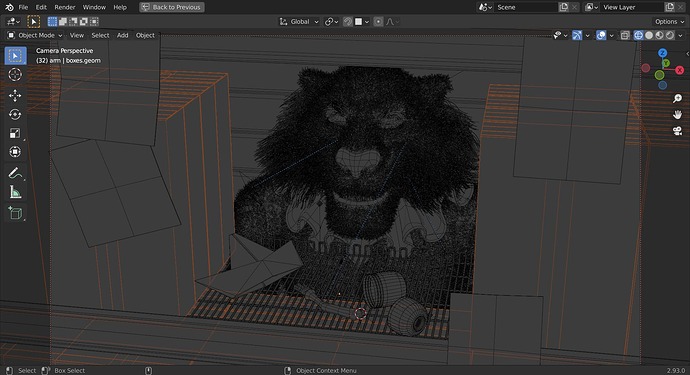Open the proportional editing falloff dropdown

tap(392, 22)
